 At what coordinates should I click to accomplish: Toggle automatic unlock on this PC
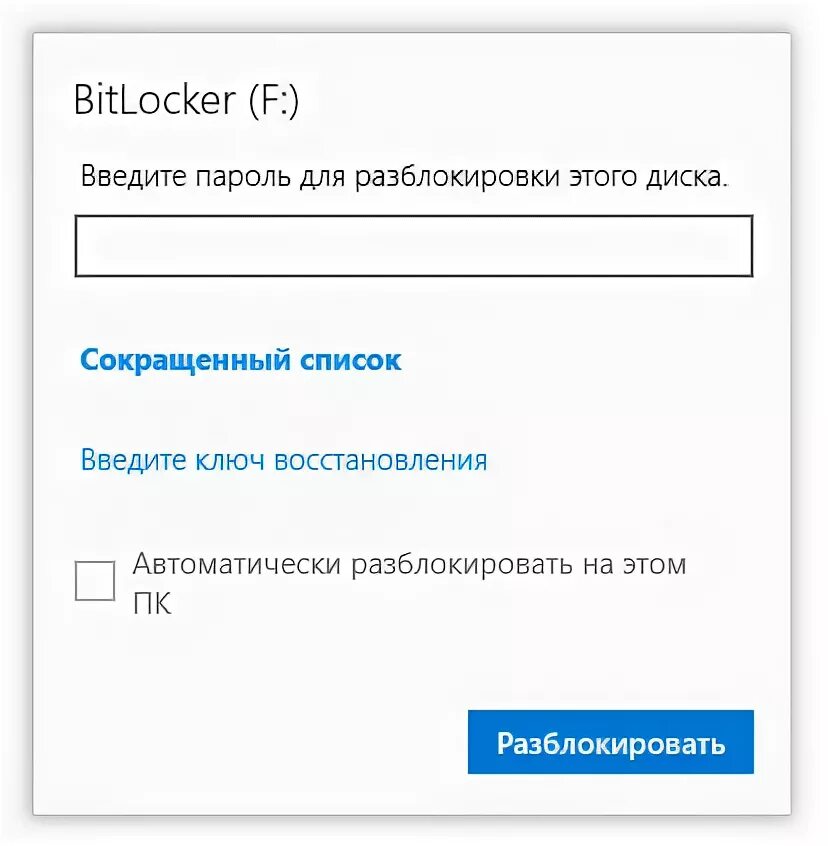click(x=95, y=581)
